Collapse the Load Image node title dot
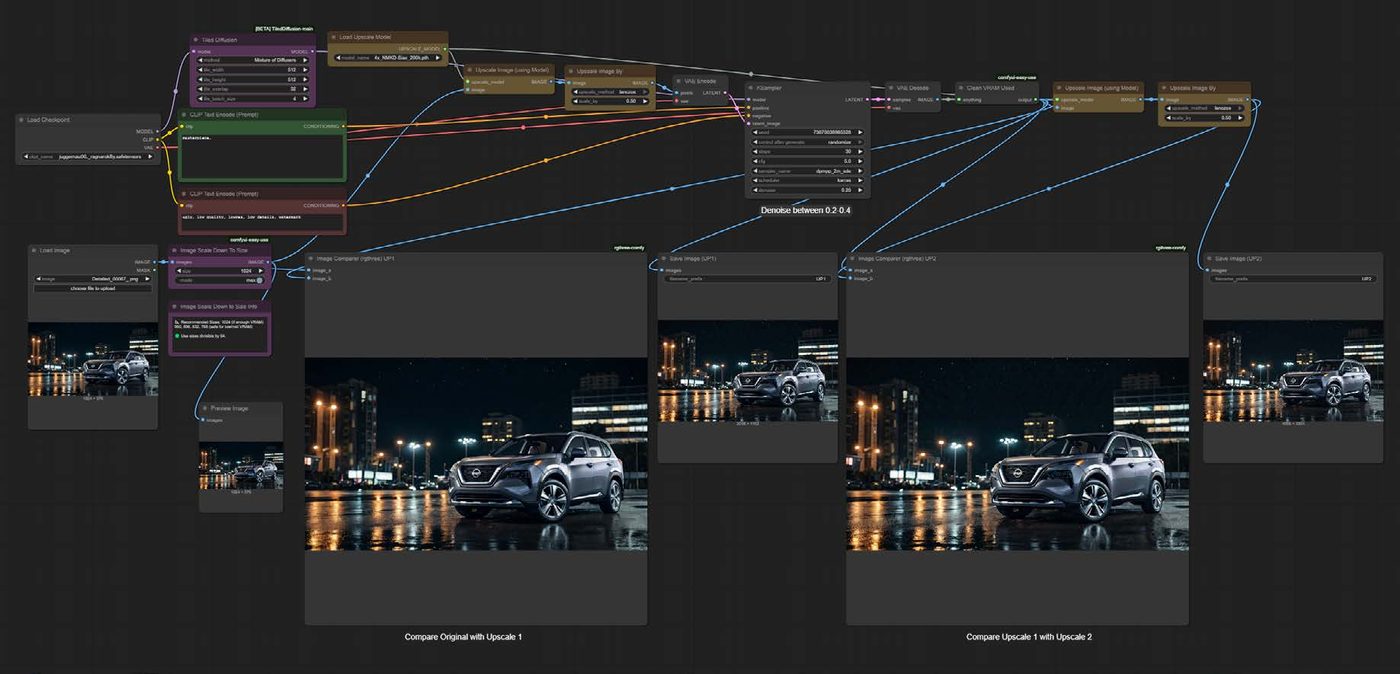1400x674 pixels. coord(35,250)
